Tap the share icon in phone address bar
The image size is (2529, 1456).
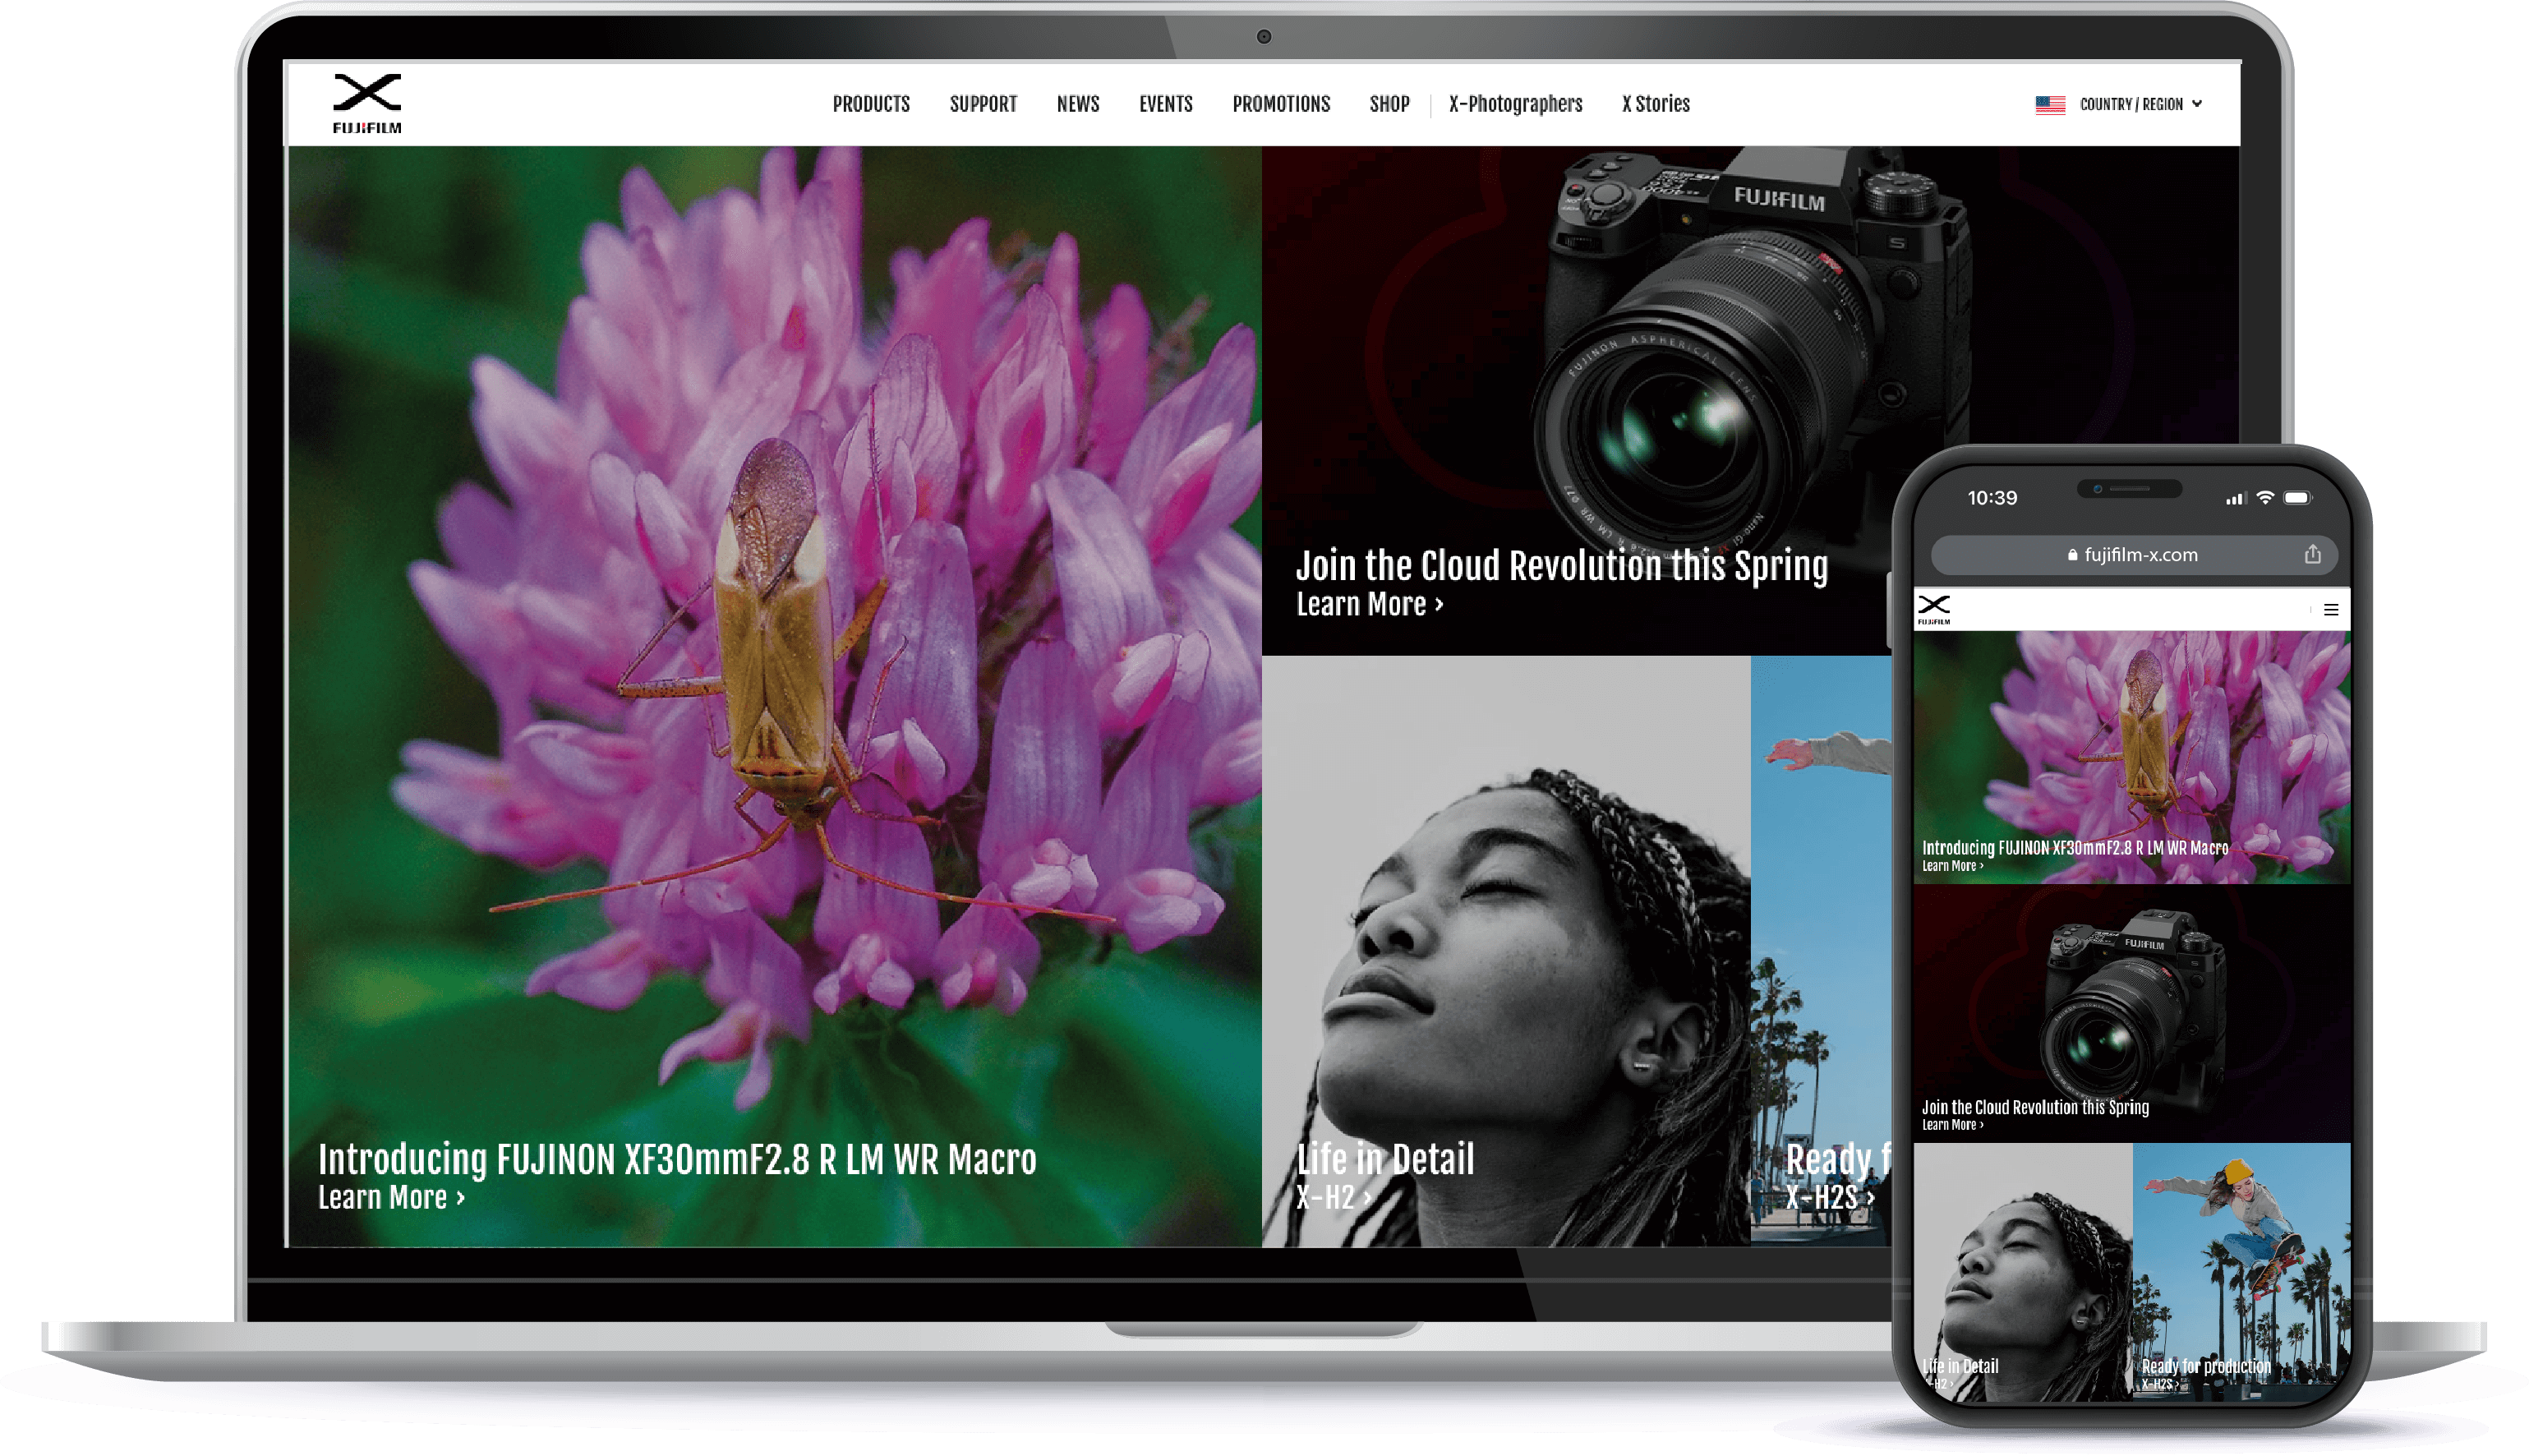point(2312,554)
